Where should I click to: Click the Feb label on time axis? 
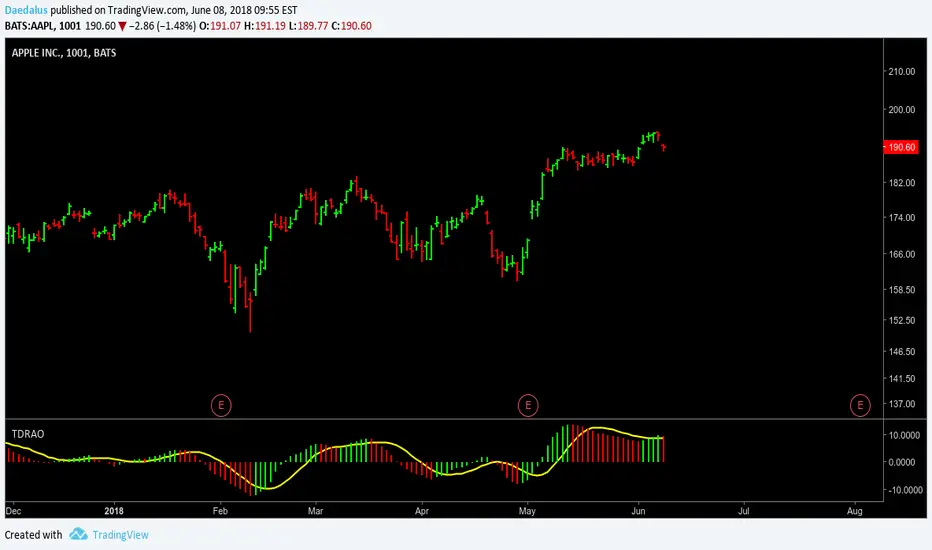pos(220,511)
